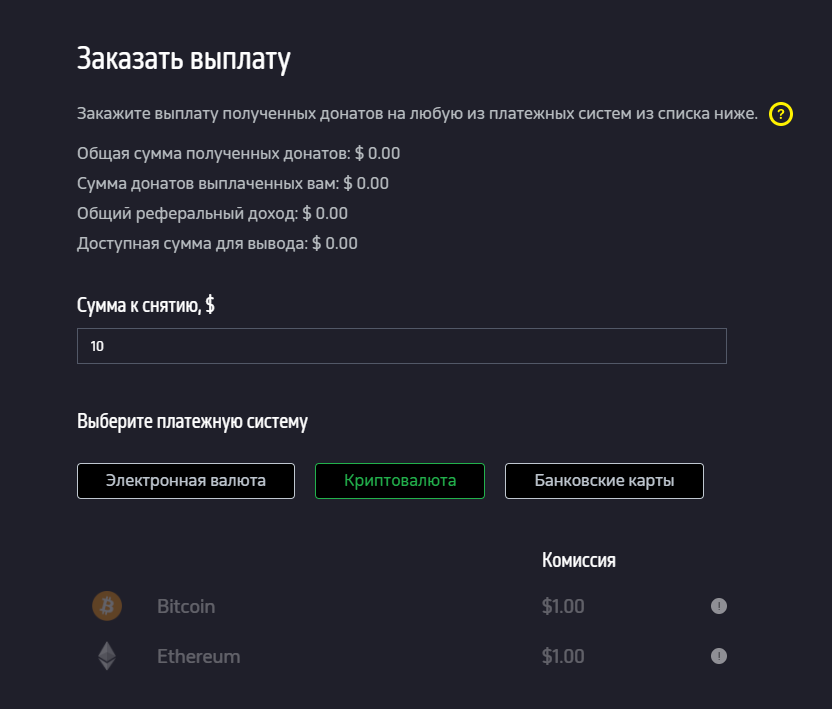This screenshot has width=832, height=709.
Task: Choose Bitcoin as the payout method
Action: pyautogui.click(x=186, y=606)
